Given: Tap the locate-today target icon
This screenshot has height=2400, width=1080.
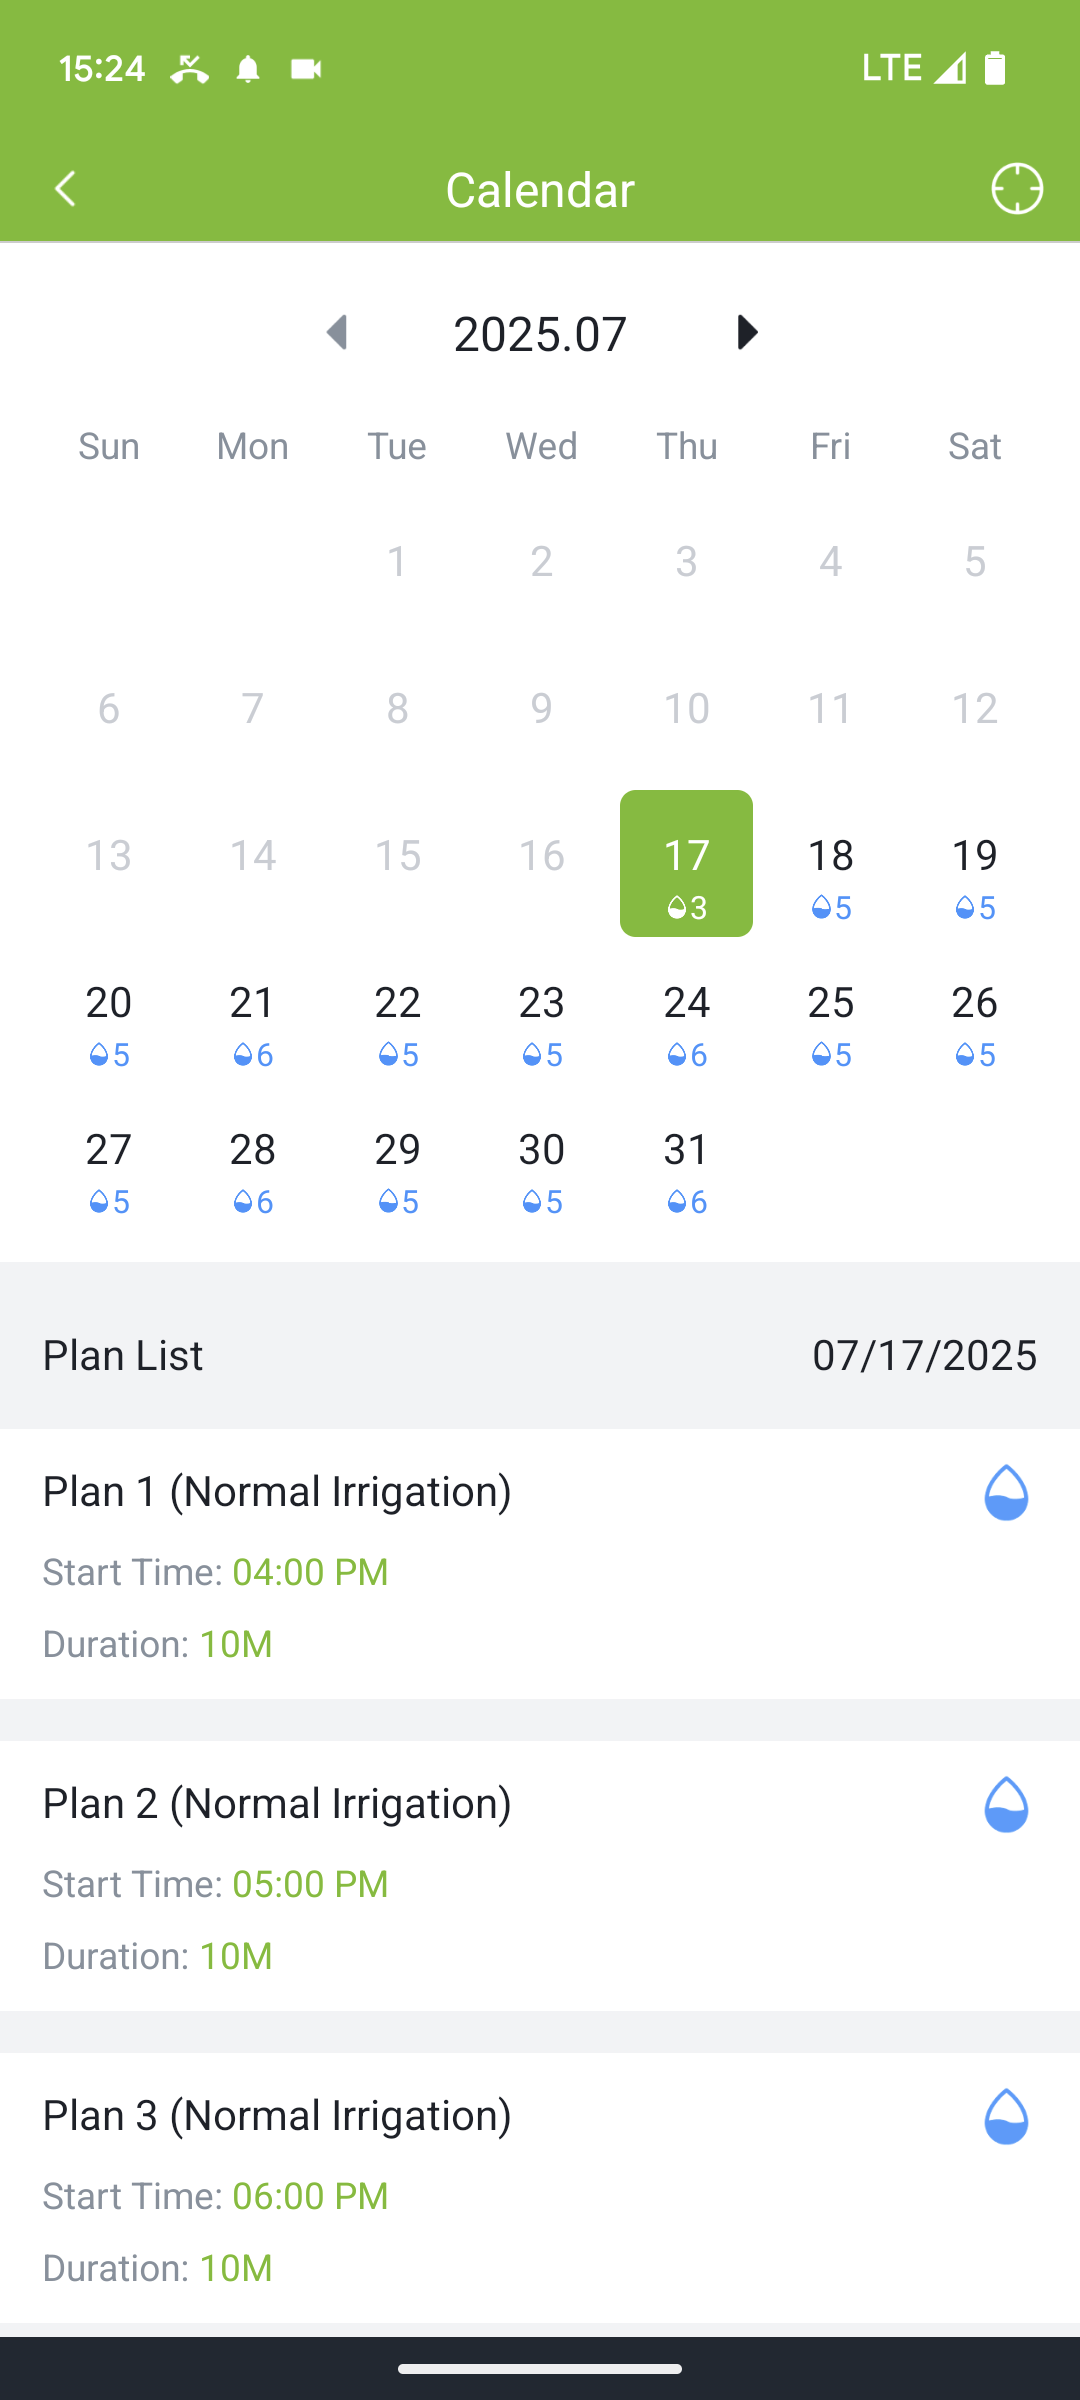Looking at the screenshot, I should click(1017, 189).
